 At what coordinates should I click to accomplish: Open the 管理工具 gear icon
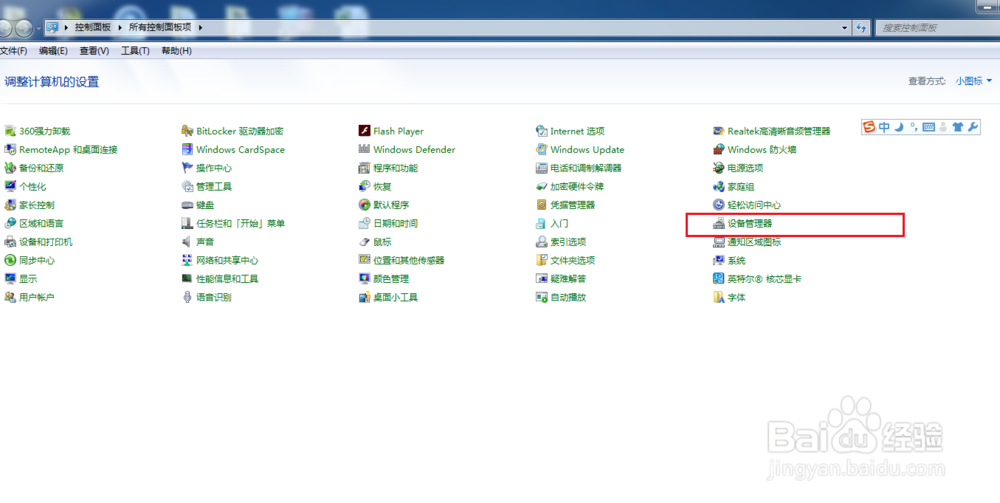[x=187, y=187]
